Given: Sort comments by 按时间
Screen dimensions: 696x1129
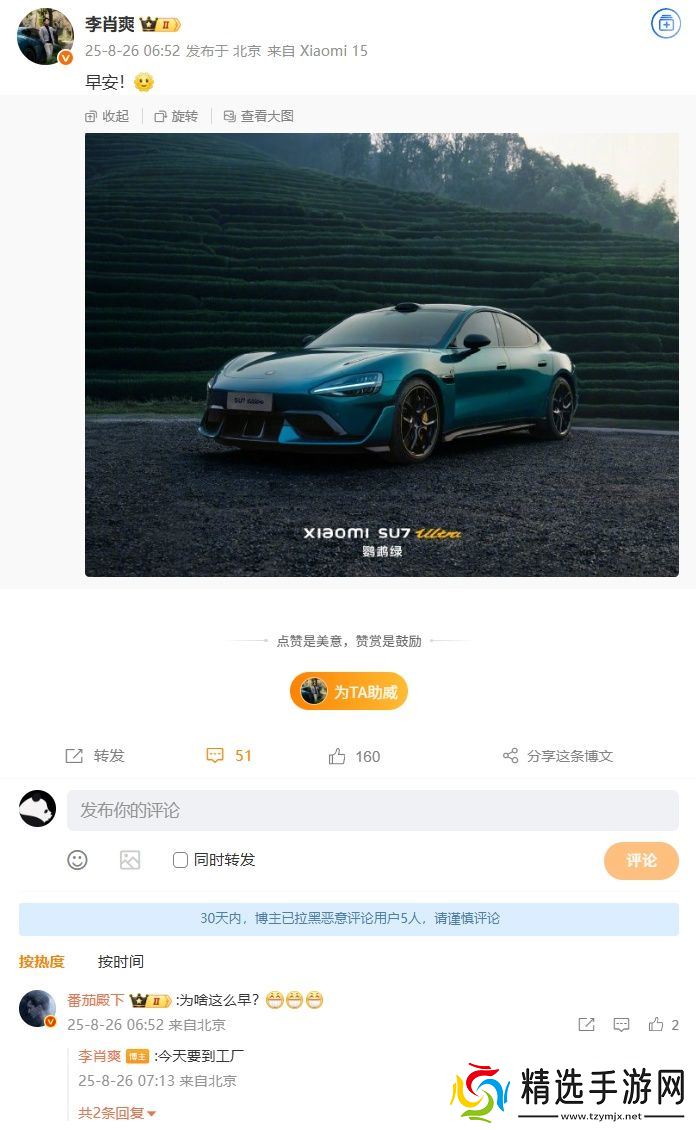Looking at the screenshot, I should coord(121,961).
